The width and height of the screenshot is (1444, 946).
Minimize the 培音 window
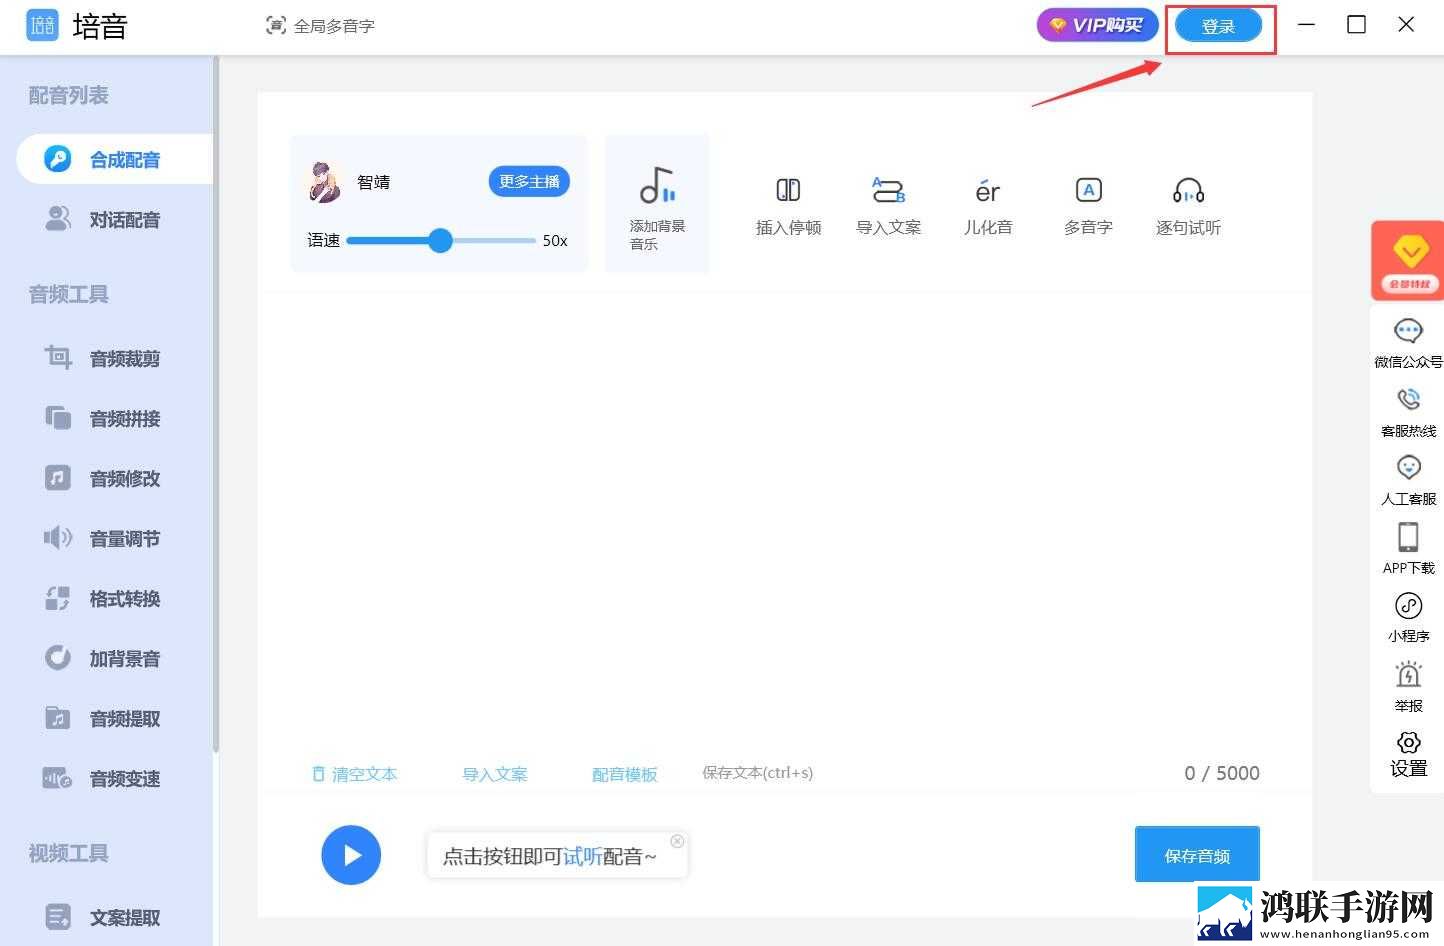point(1306,25)
